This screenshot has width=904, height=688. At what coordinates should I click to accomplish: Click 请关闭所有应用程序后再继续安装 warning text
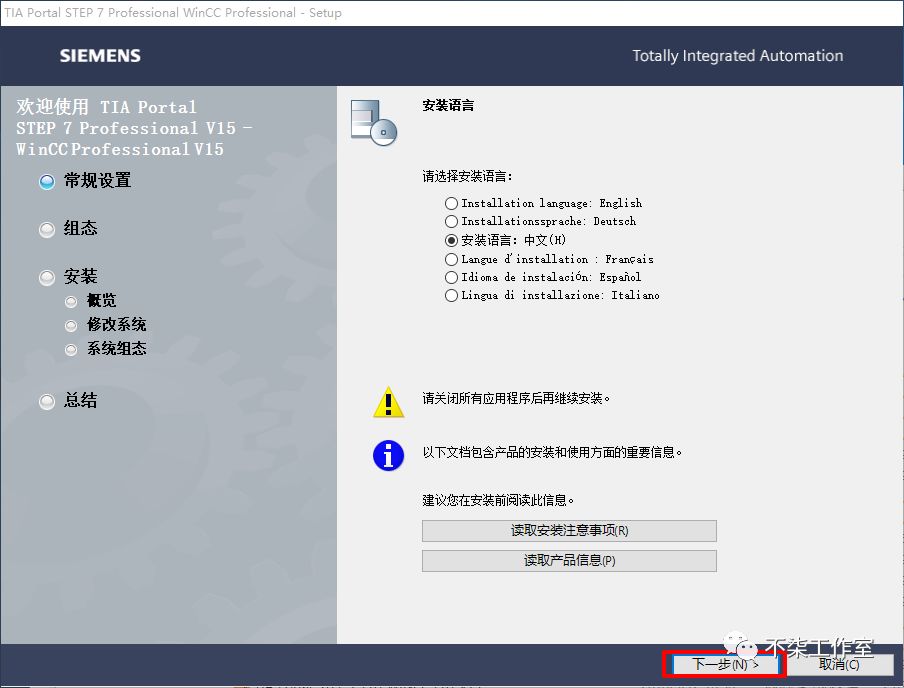point(516,398)
